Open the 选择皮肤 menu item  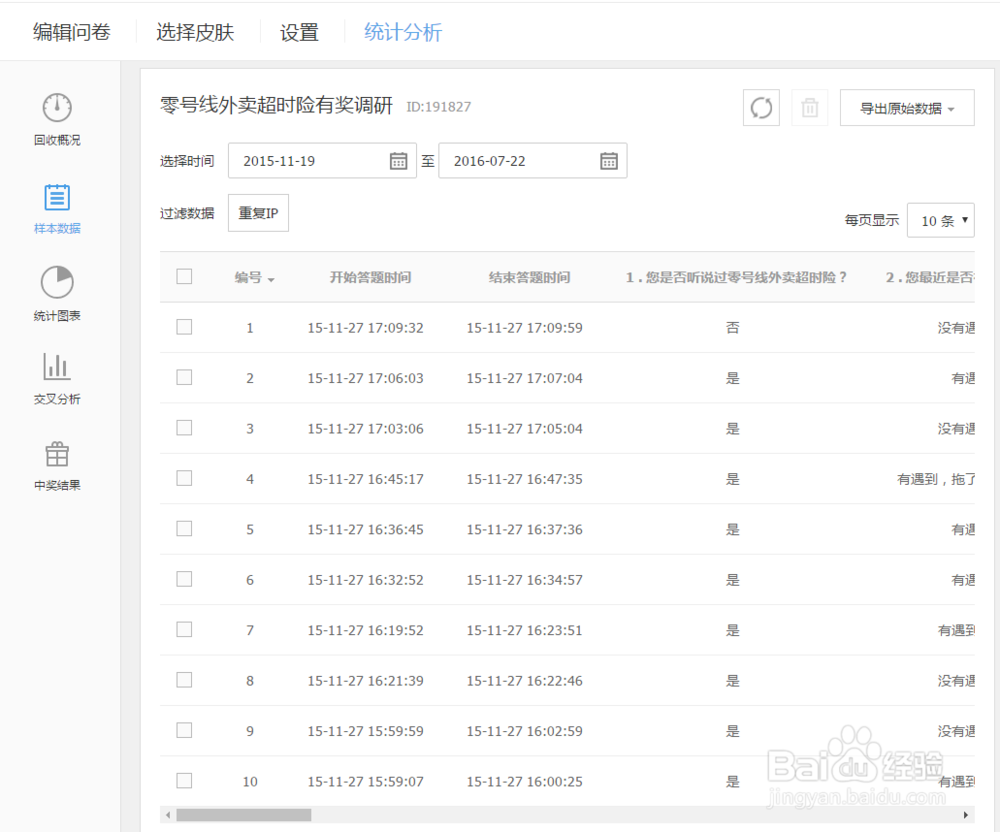coord(195,31)
